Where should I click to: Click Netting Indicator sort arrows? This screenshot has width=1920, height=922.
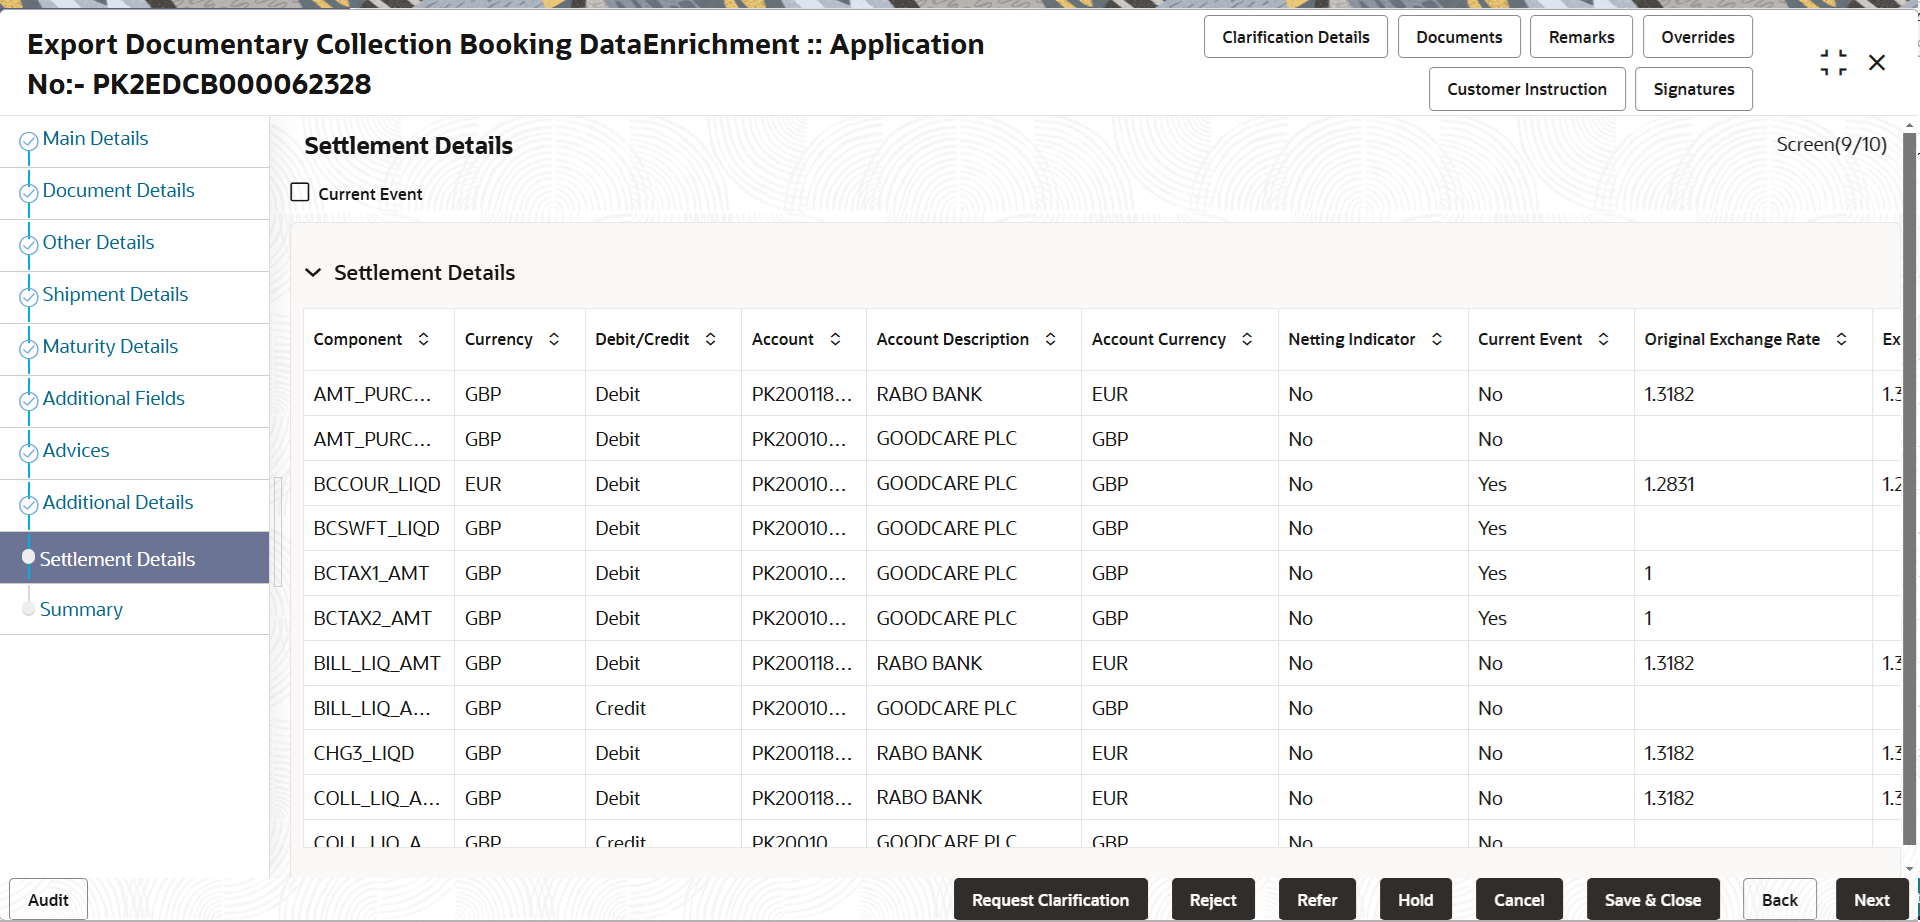(x=1437, y=339)
